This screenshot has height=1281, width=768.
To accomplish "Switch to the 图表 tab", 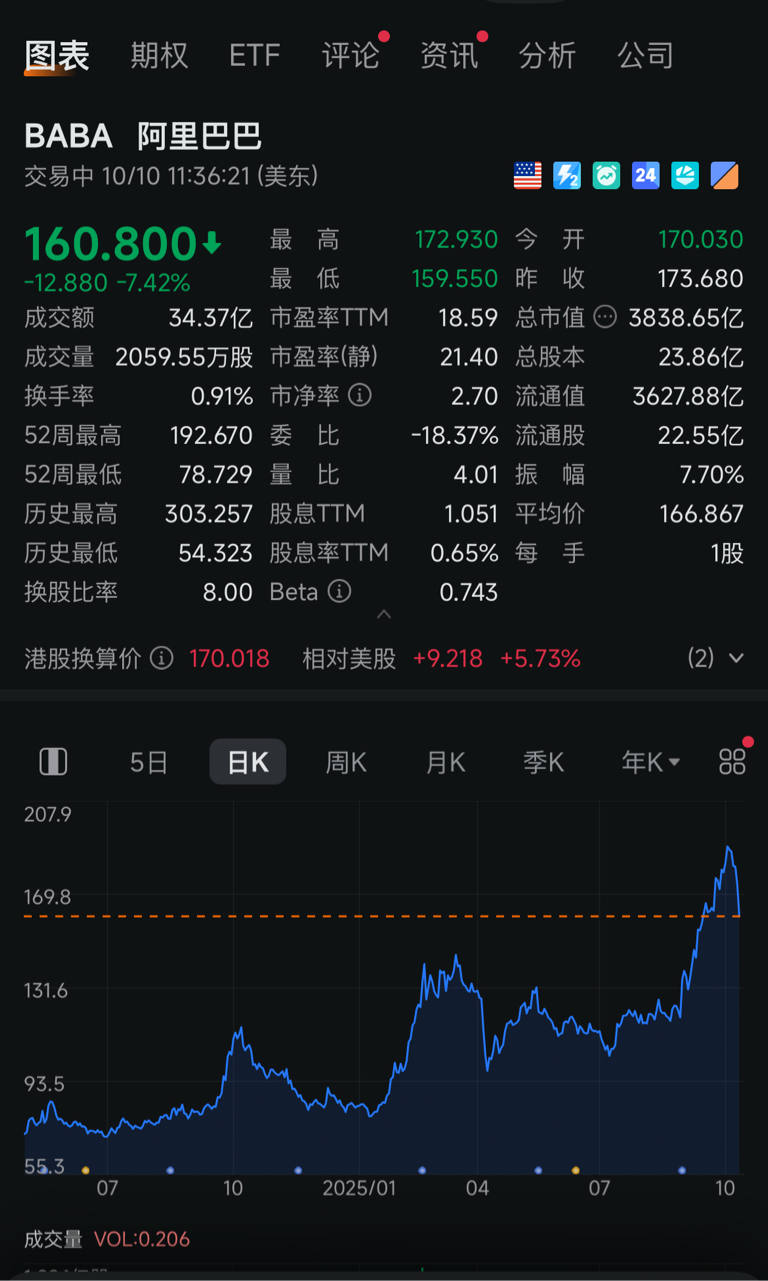I will click(57, 55).
